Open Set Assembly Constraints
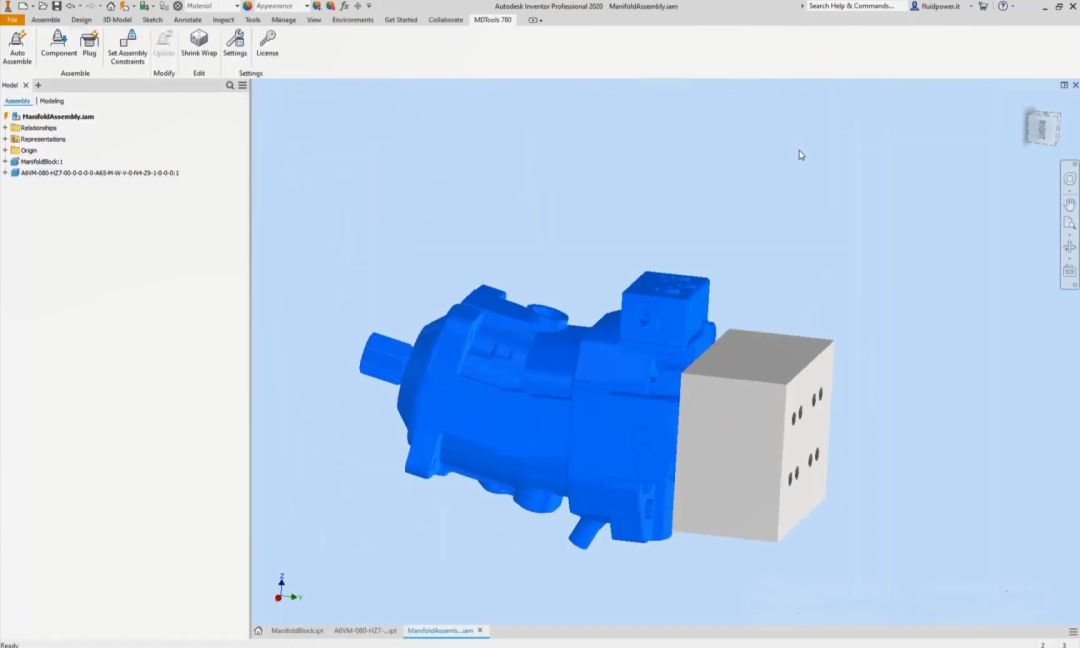Screen dimensions: 1080x648 127,47
